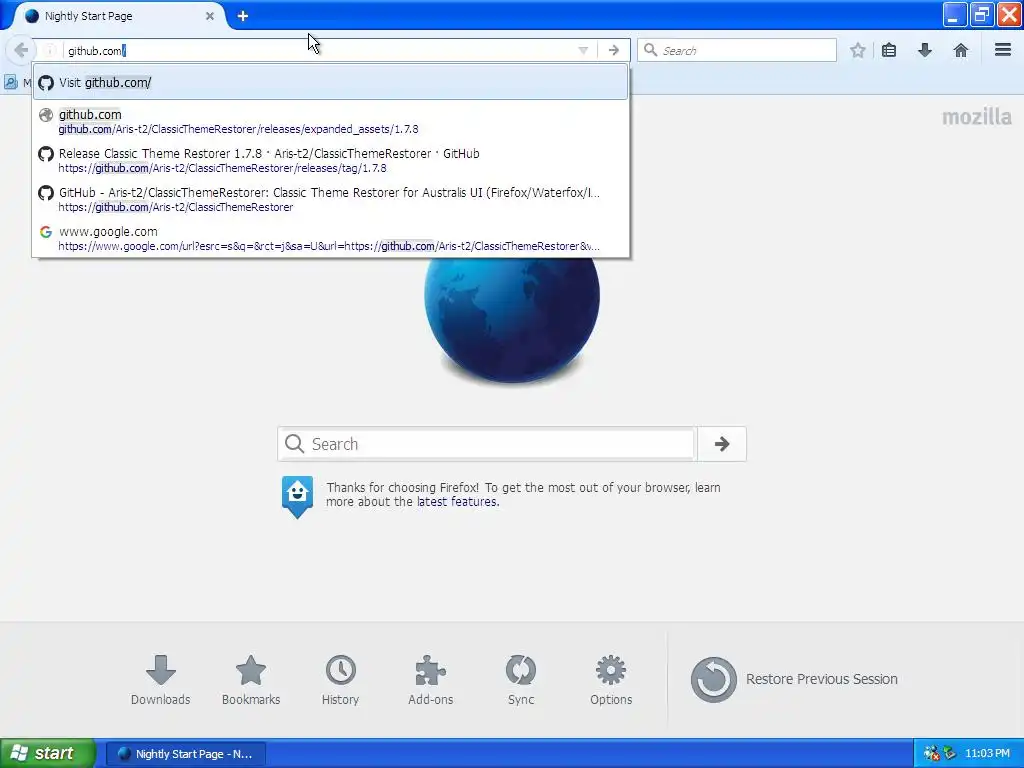Click the snippet house icon

tap(297, 496)
